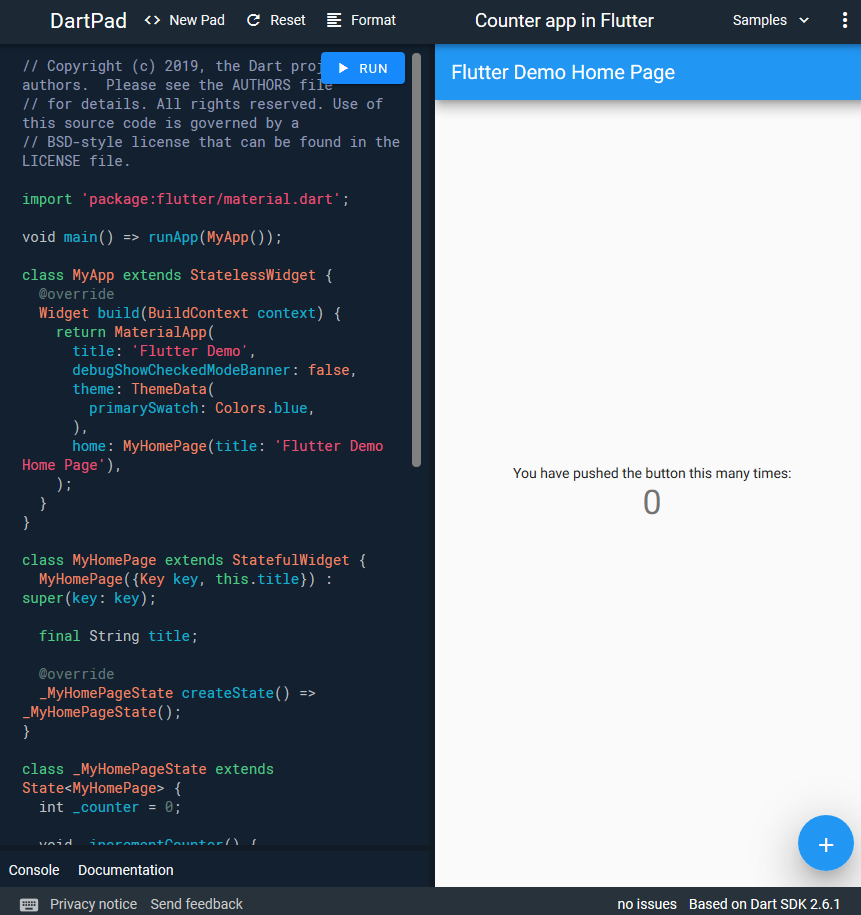
Task: Switch to the Documentation tab
Action: point(126,870)
